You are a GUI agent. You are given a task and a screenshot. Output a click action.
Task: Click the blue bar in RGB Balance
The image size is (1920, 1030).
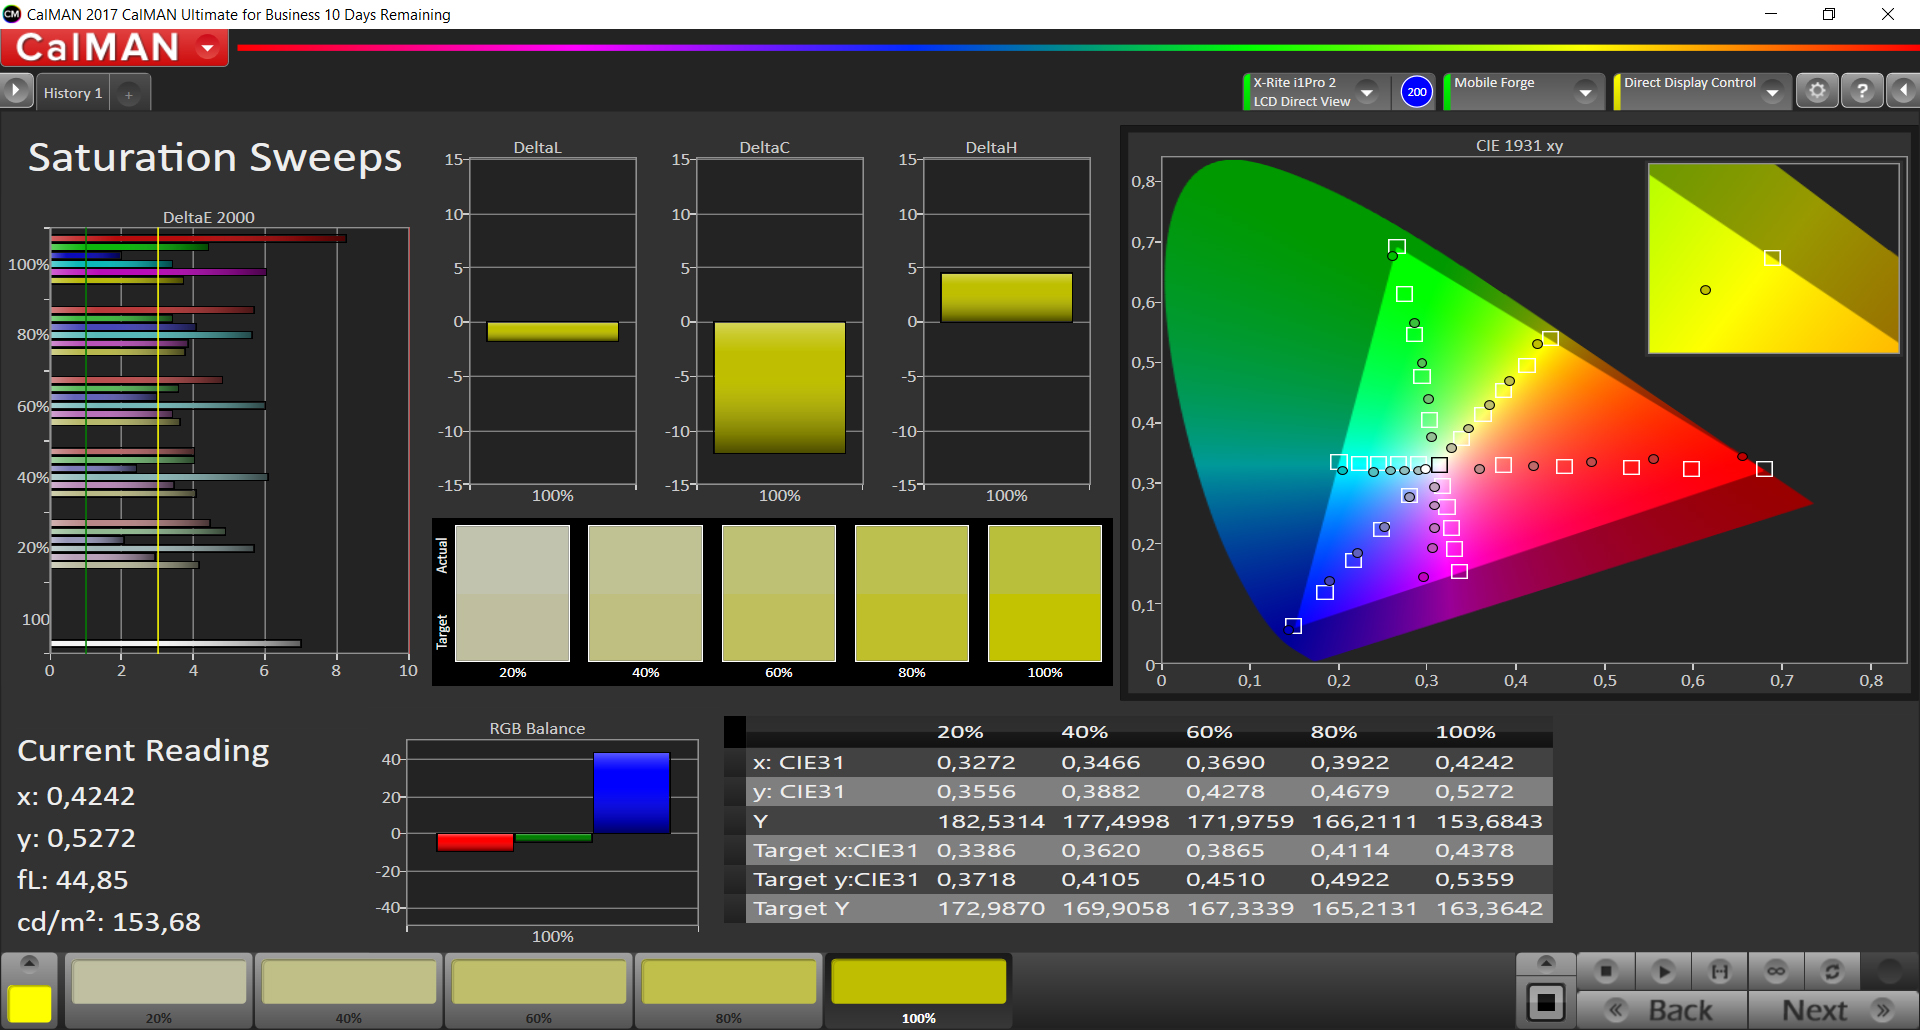[x=631, y=793]
